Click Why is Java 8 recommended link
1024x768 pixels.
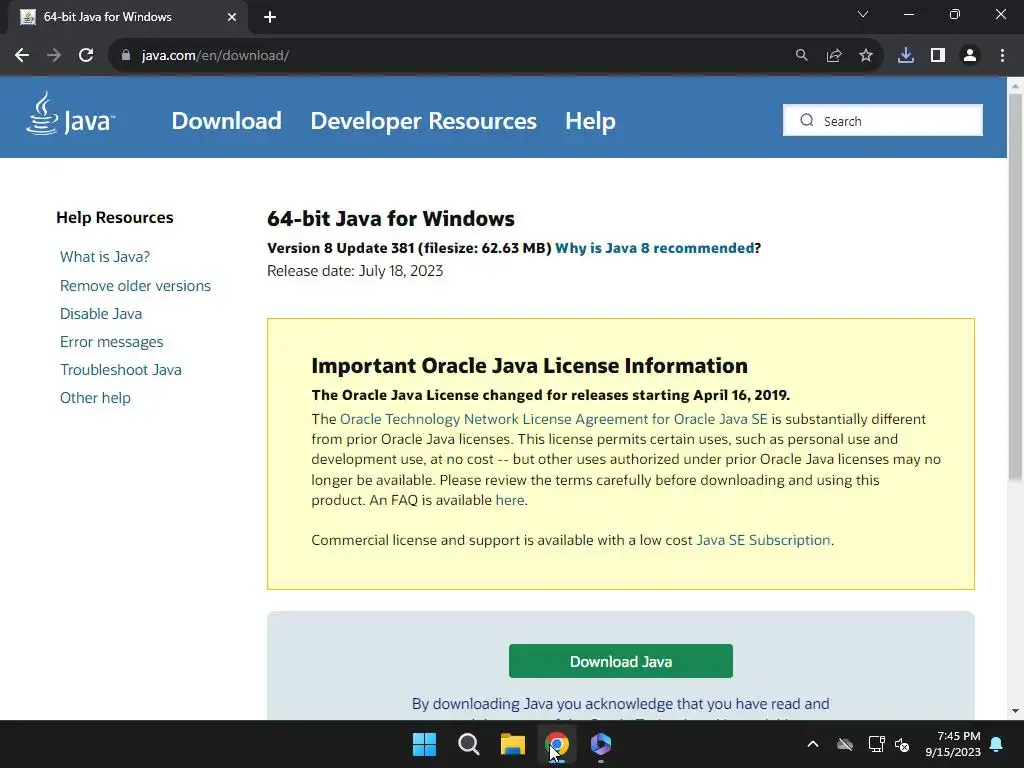(654, 248)
